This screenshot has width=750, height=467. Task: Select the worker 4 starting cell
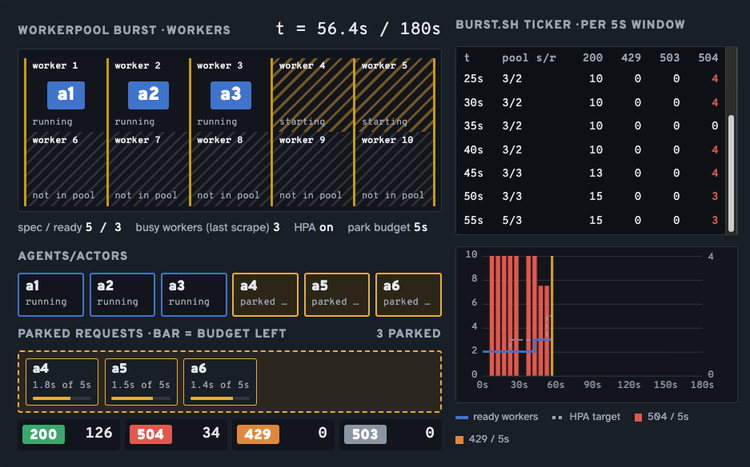point(312,95)
